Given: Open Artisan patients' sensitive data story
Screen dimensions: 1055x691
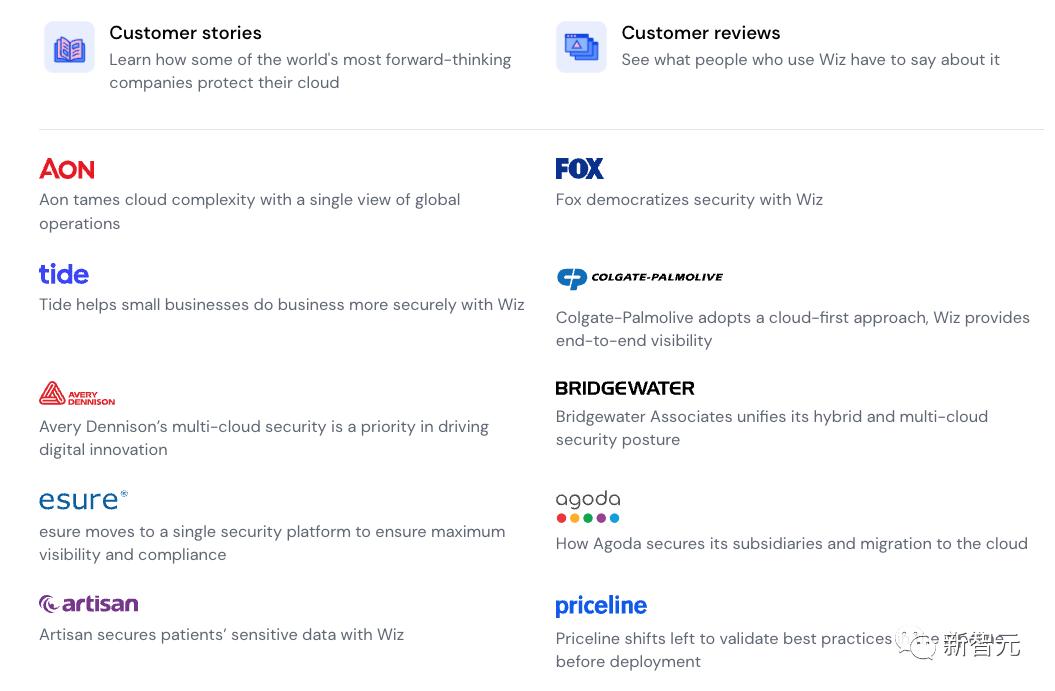Looking at the screenshot, I should tap(221, 635).
